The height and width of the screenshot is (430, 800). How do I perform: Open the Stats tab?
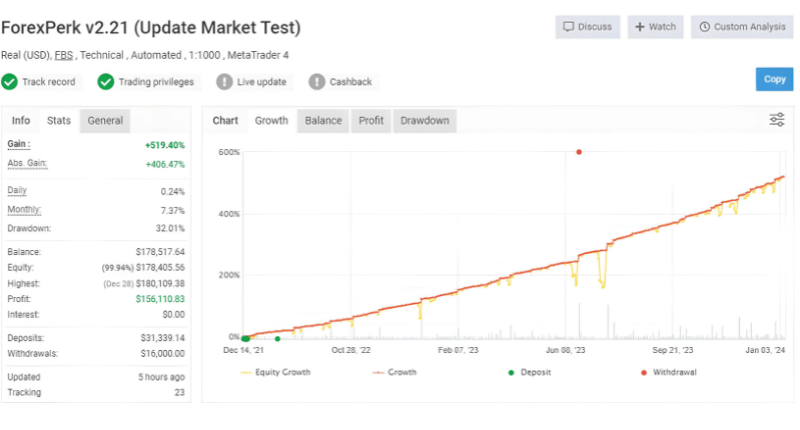(x=59, y=121)
